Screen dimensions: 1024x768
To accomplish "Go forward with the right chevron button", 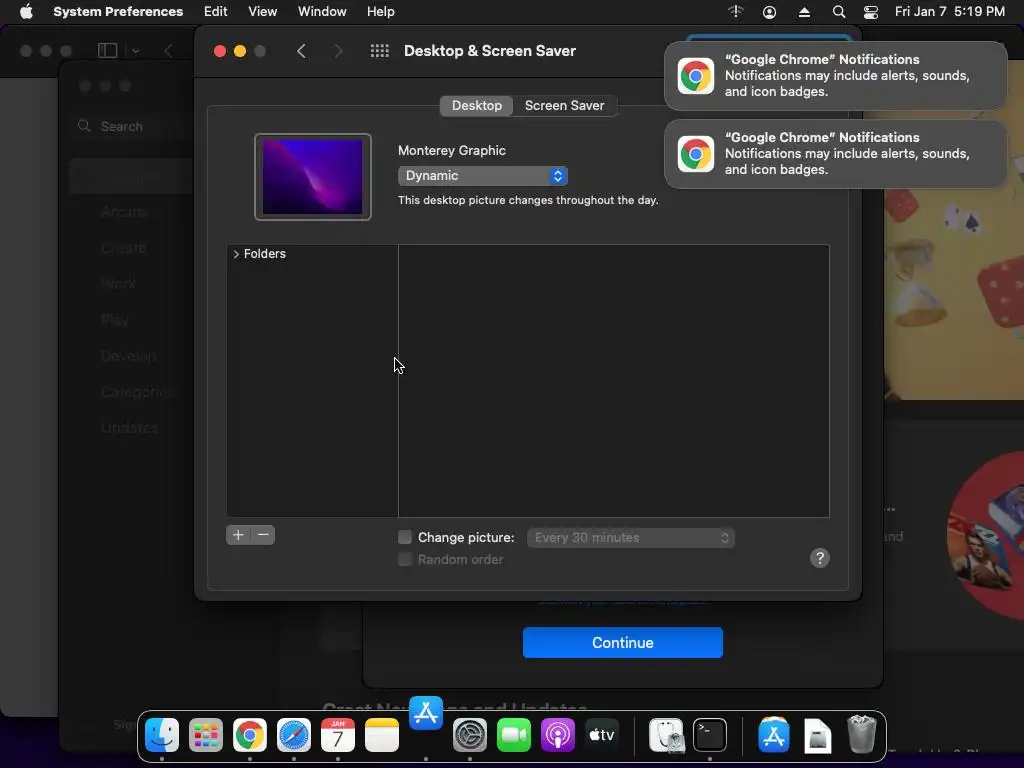I will click(x=338, y=51).
